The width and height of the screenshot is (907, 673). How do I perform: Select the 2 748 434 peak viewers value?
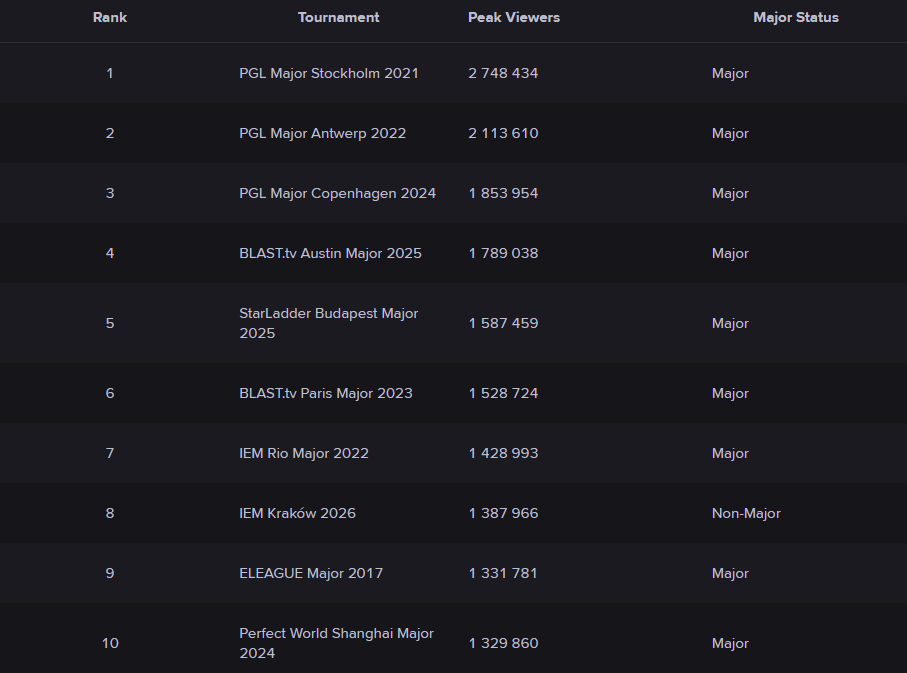point(503,73)
